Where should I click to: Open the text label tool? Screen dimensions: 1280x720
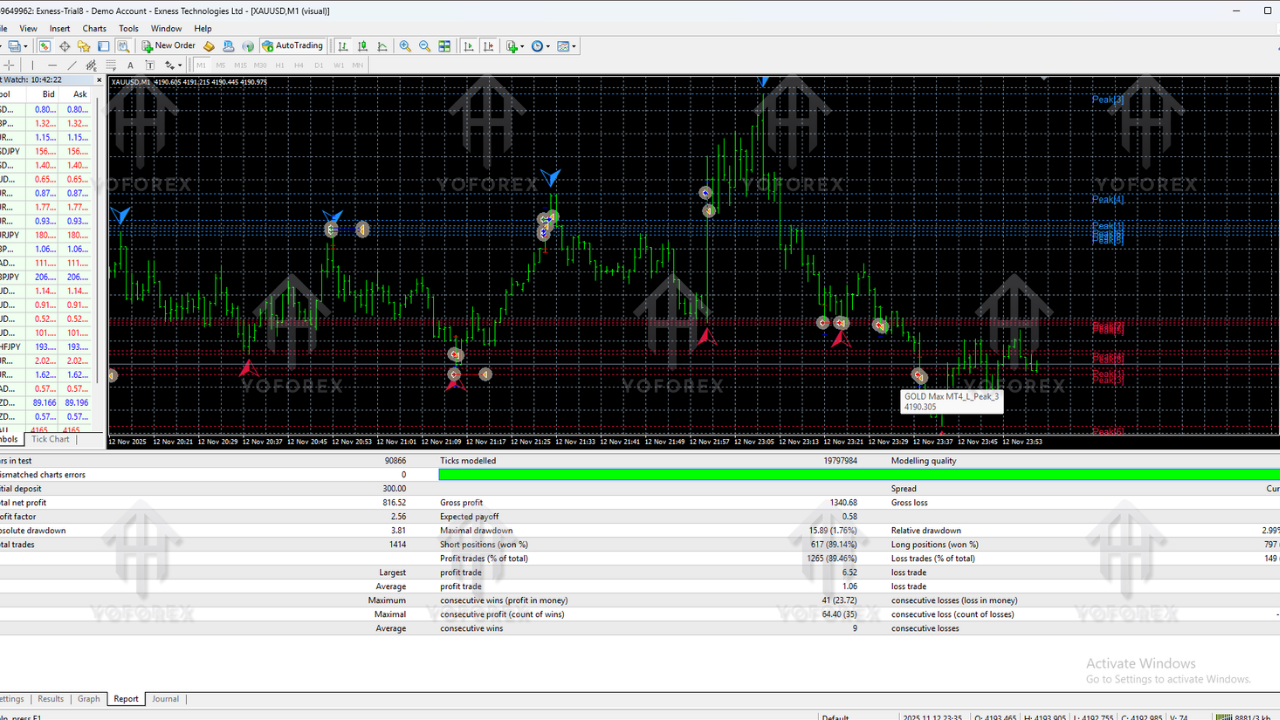coord(150,65)
